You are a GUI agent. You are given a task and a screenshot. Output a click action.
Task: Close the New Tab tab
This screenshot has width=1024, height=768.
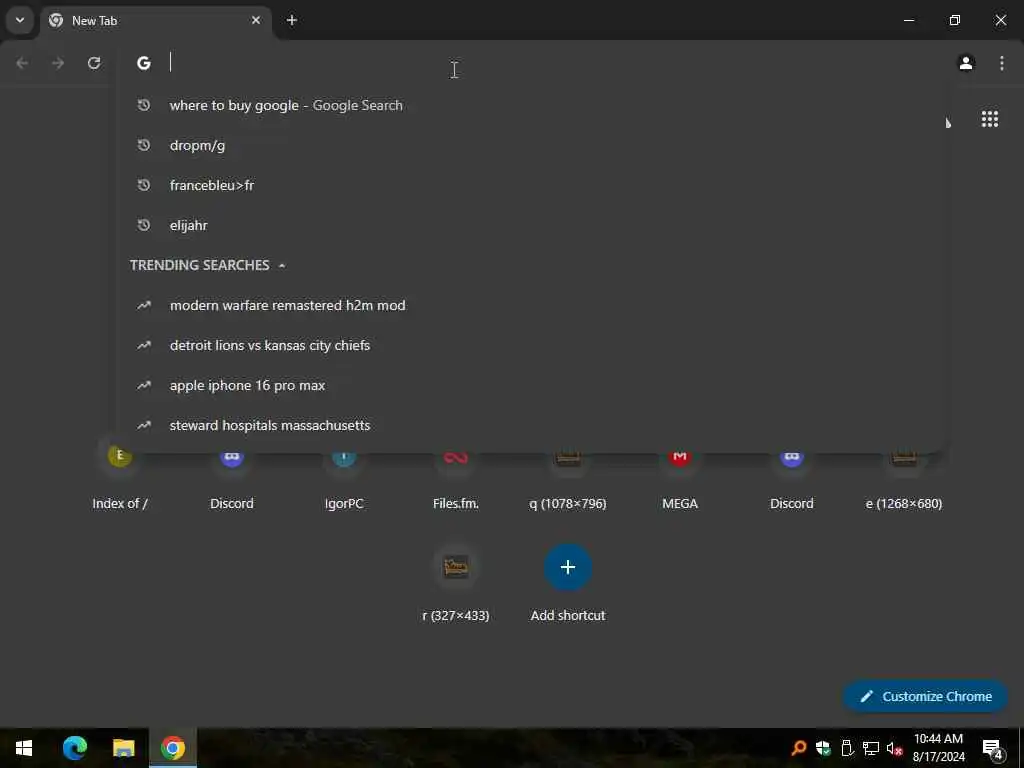tap(256, 20)
